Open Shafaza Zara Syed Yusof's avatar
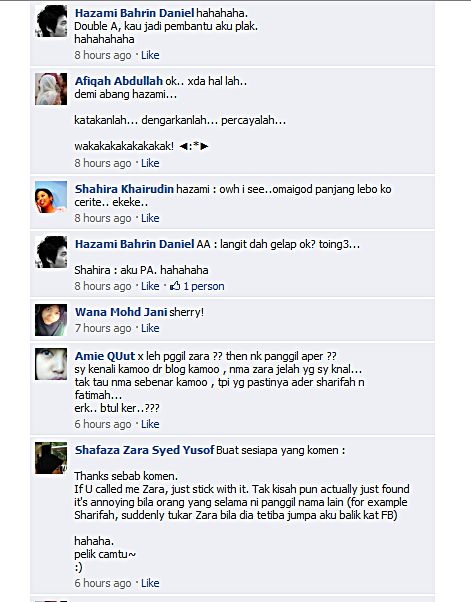Screen dimensions: 471x602 51,458
